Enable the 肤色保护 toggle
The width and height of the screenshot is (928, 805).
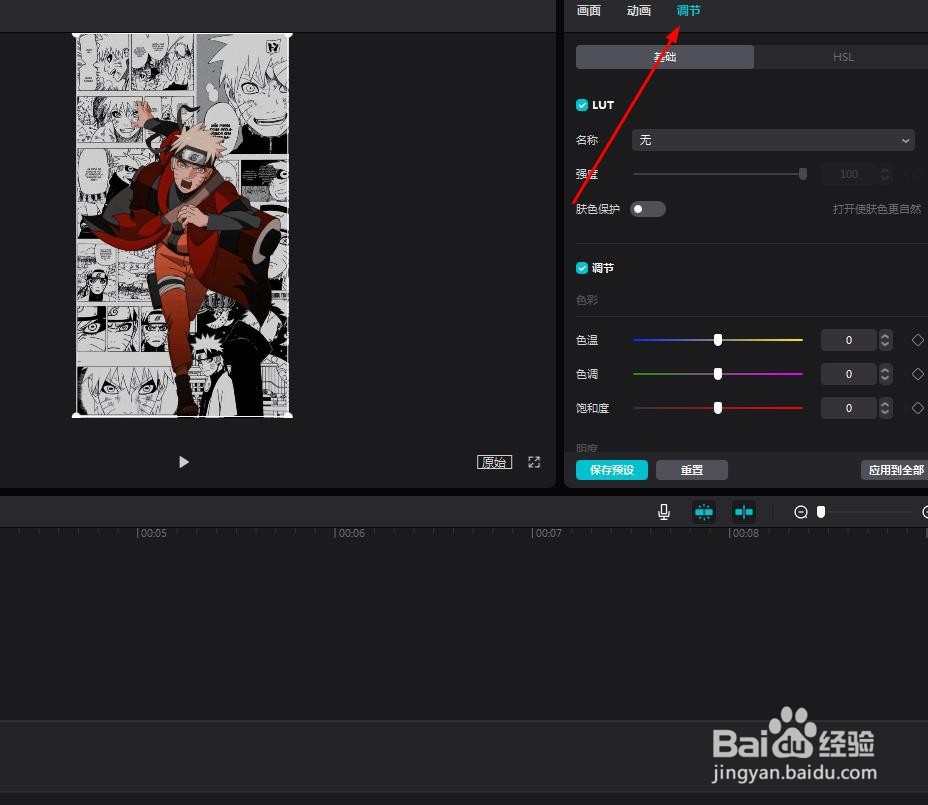[647, 209]
